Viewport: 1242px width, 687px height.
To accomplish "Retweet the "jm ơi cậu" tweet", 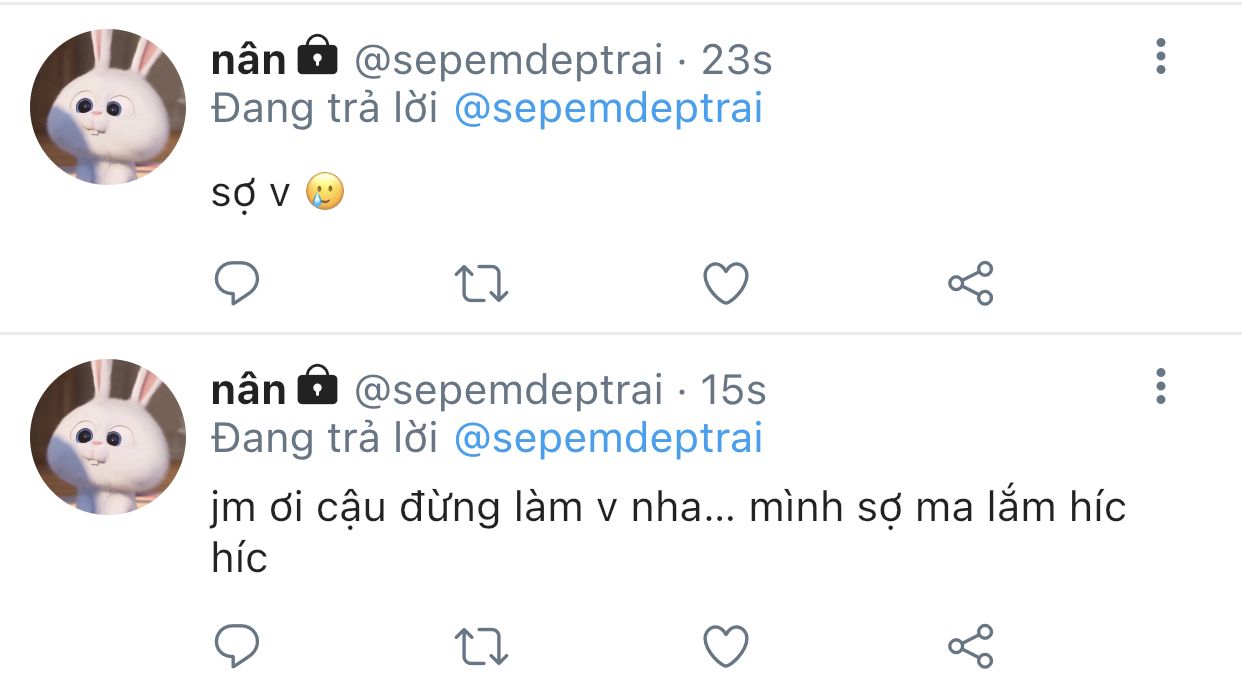I will click(482, 646).
